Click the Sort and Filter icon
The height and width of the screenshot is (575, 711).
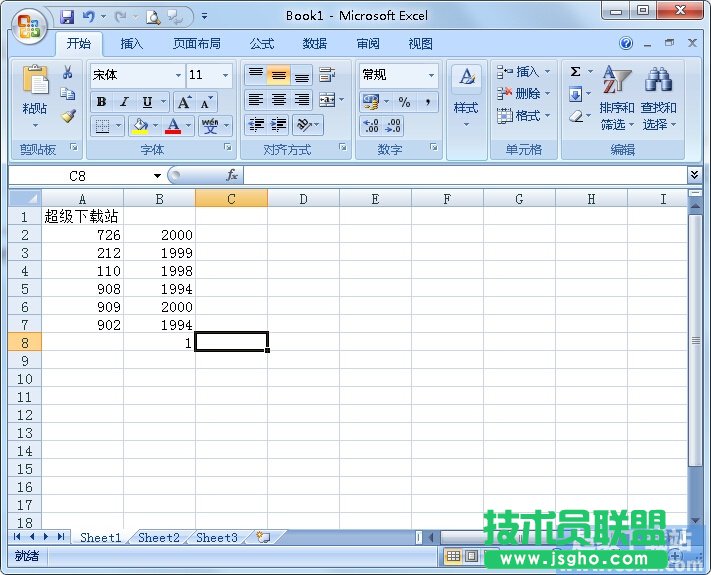pos(616,82)
